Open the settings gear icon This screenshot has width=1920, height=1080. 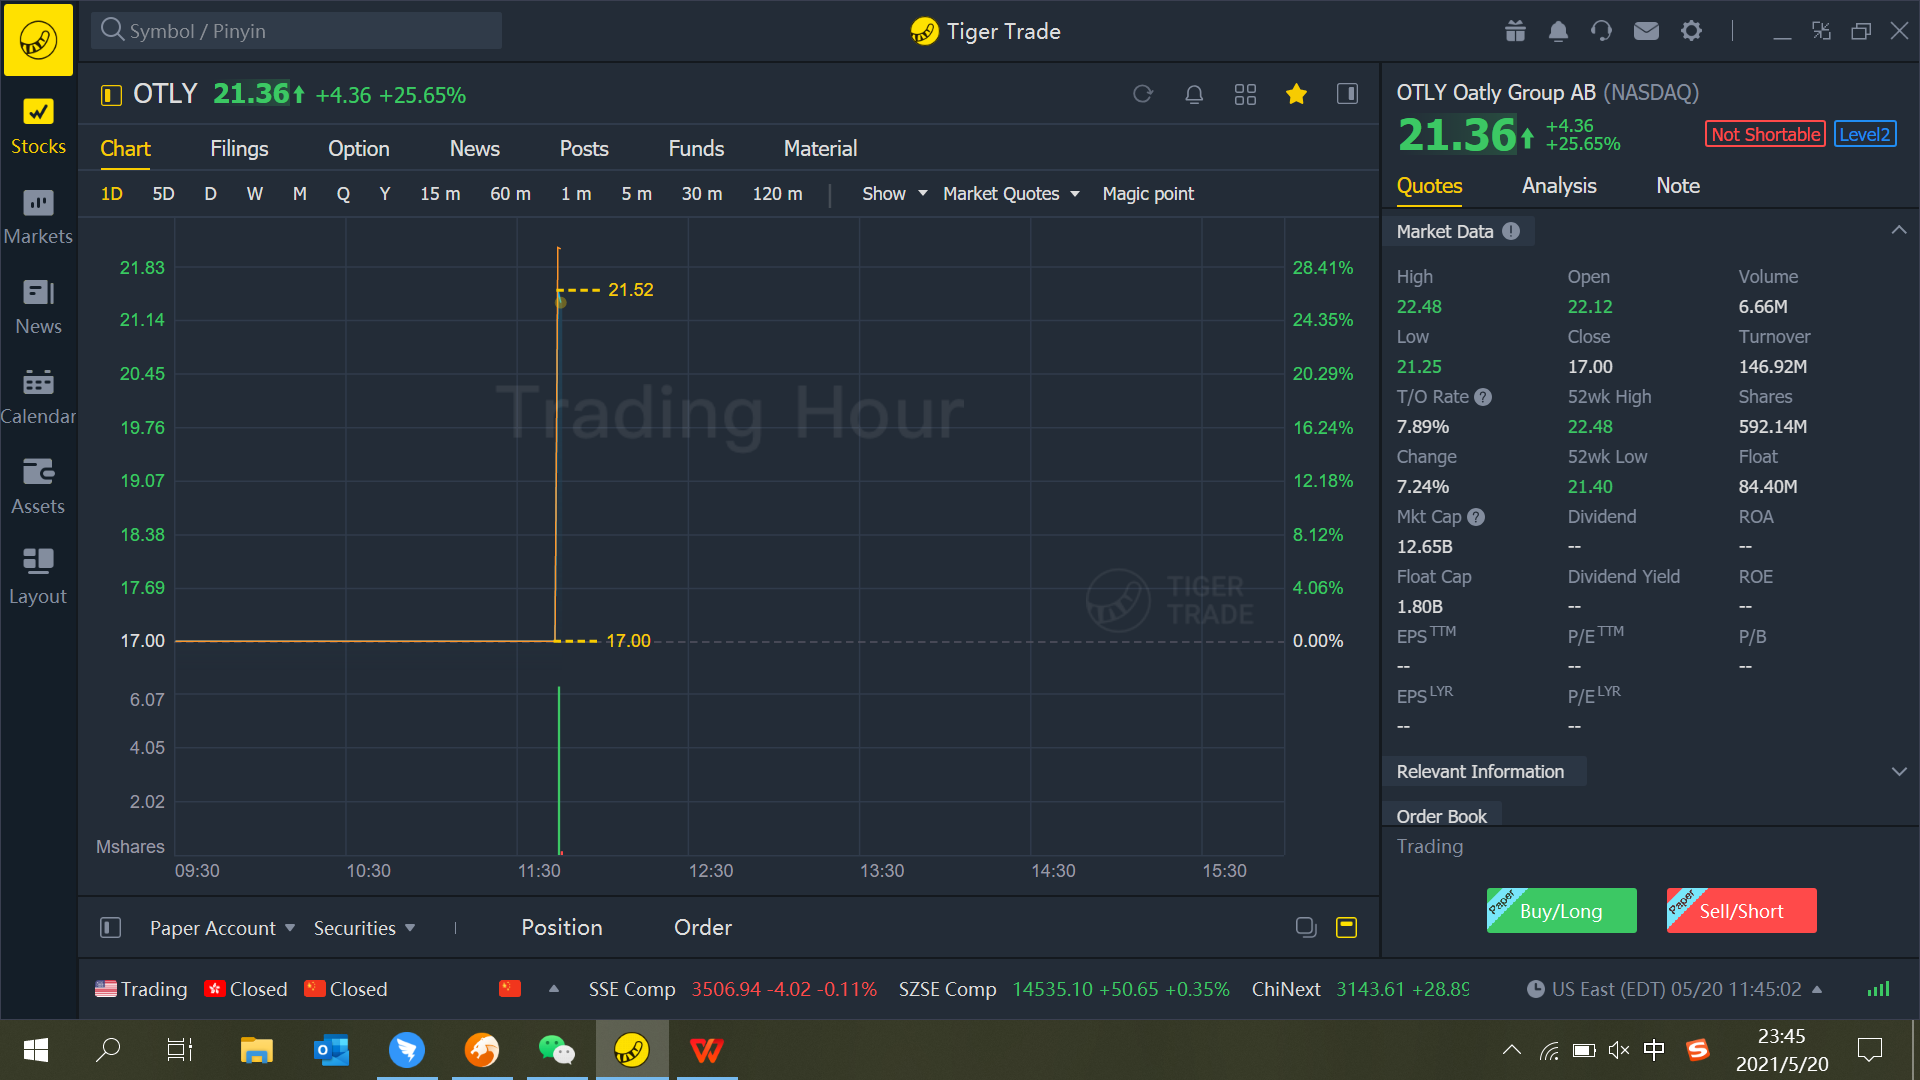coord(1691,31)
